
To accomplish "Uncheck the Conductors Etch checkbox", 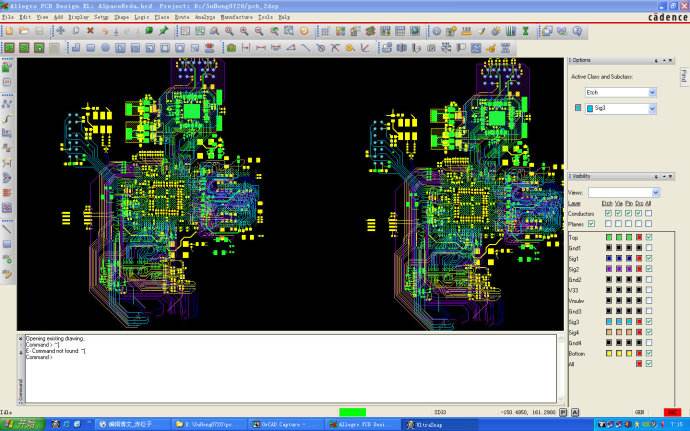I will tap(608, 213).
